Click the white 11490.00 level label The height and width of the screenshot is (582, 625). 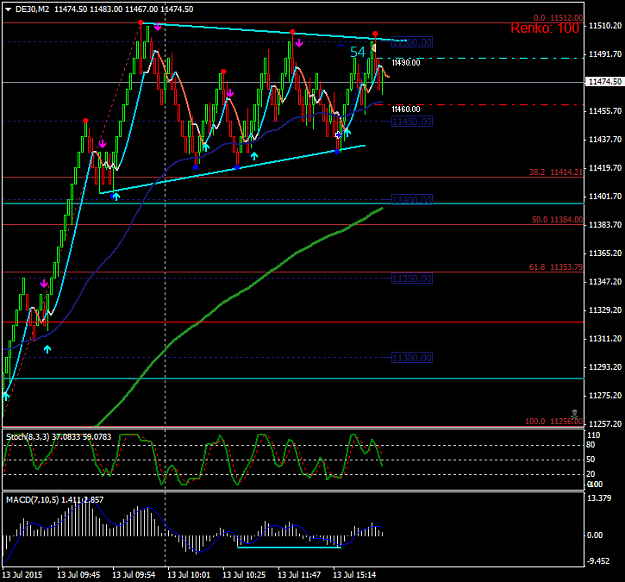pos(406,63)
